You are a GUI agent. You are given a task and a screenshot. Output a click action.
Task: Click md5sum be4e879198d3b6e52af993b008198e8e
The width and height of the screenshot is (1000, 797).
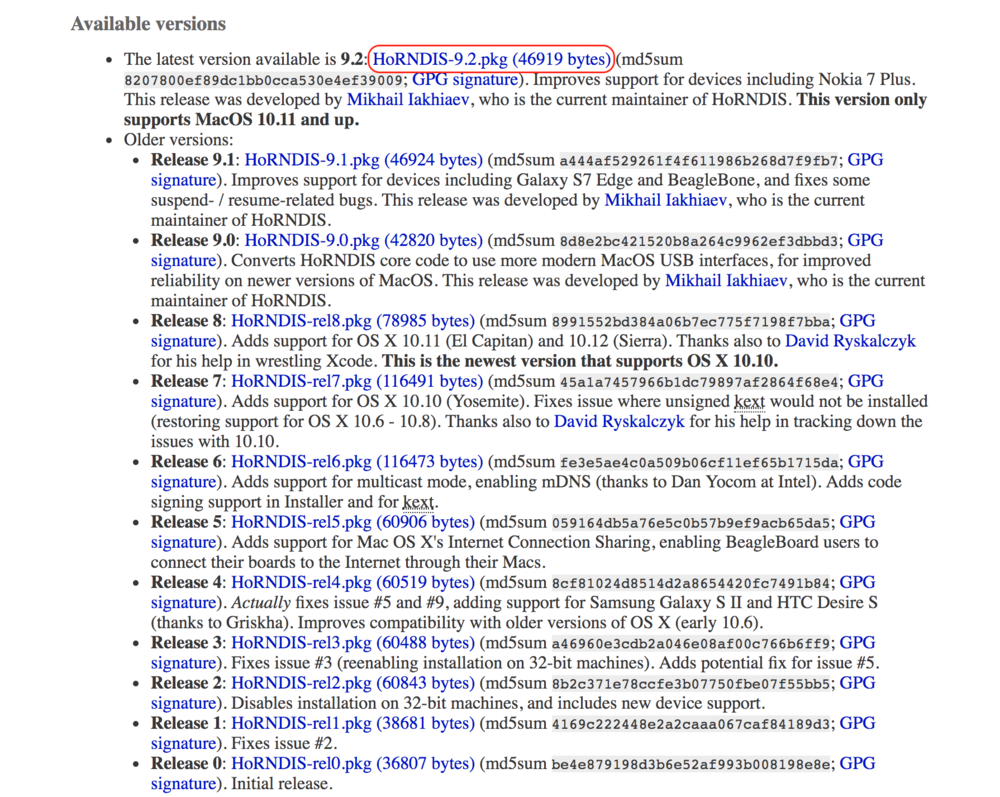pos(691,764)
